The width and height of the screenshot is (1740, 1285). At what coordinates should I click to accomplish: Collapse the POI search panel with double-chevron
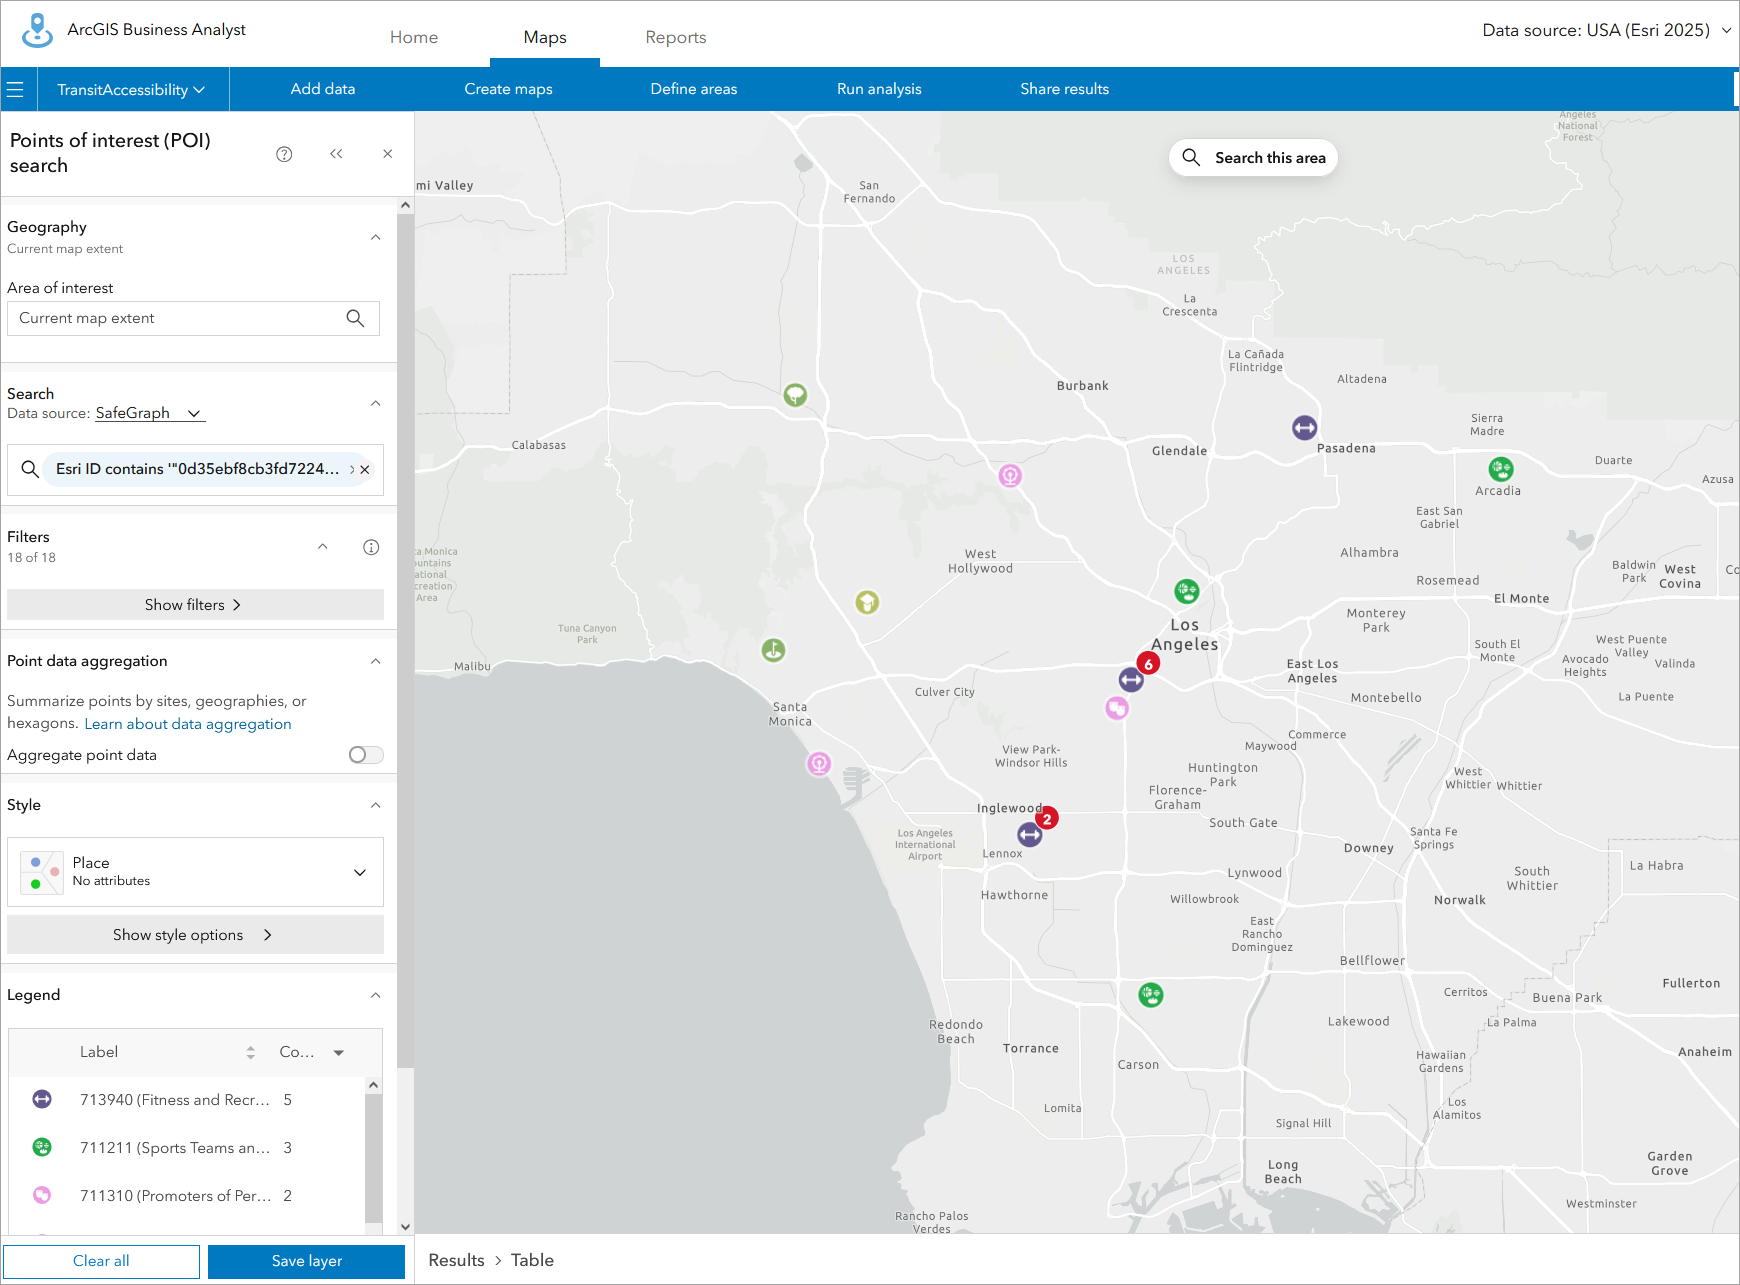(336, 153)
